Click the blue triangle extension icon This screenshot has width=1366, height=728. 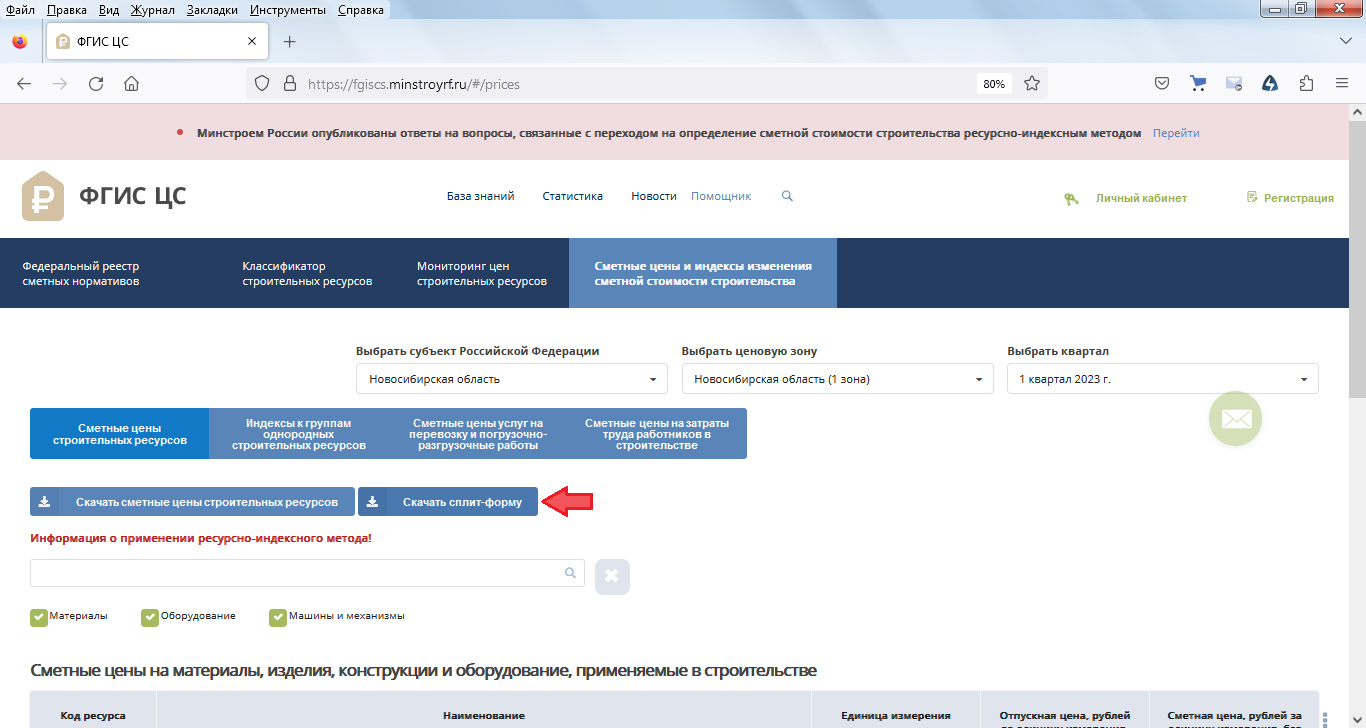[1270, 84]
